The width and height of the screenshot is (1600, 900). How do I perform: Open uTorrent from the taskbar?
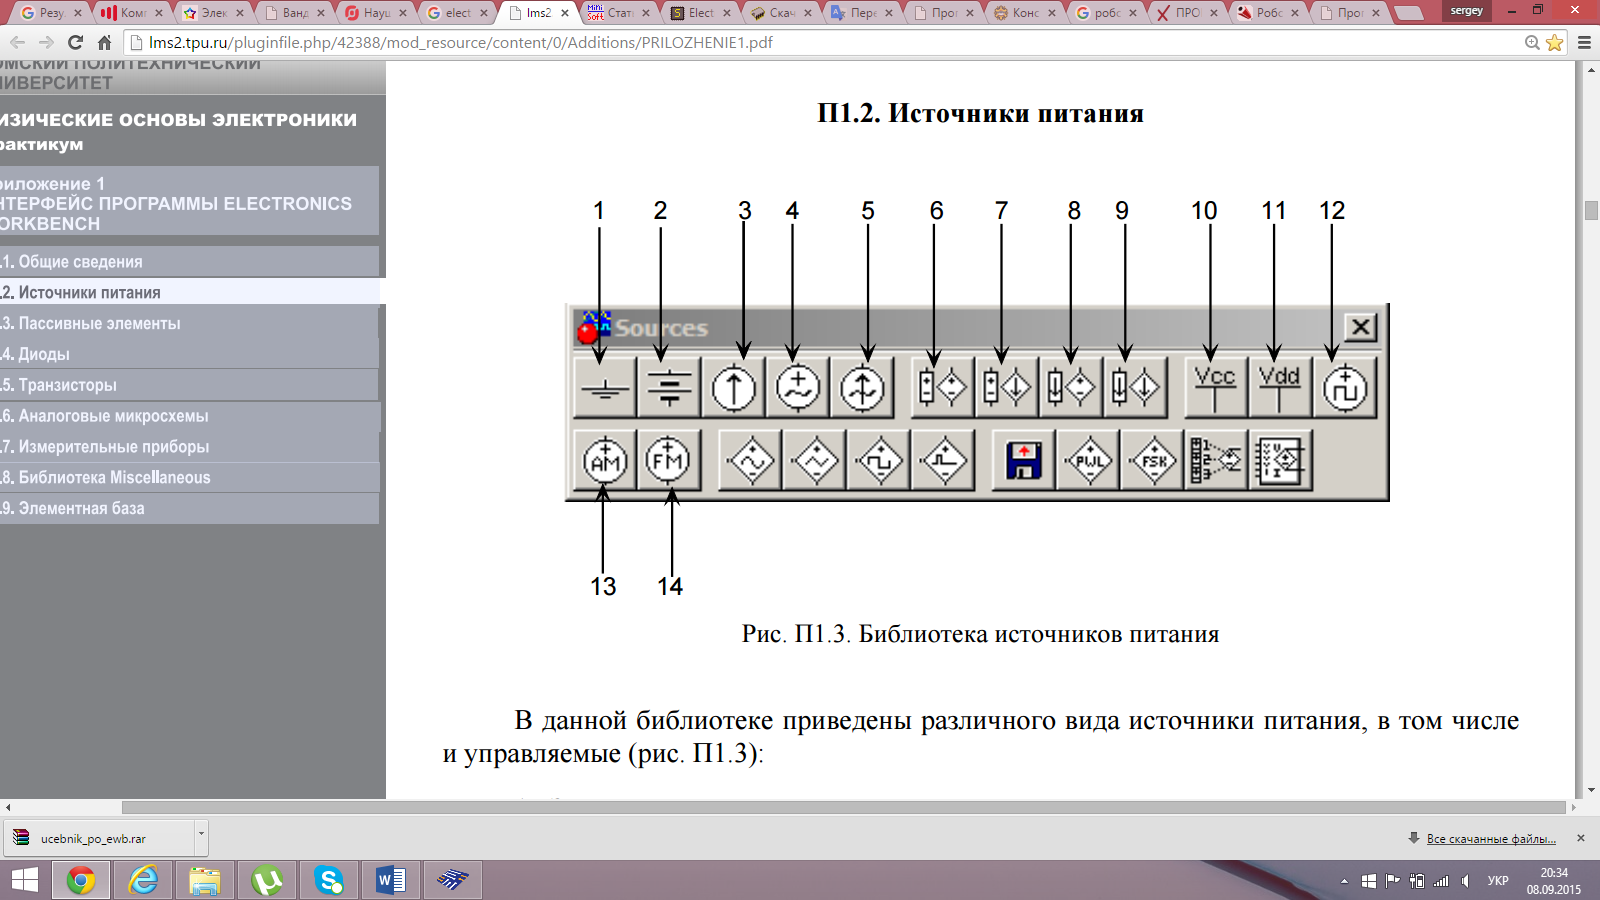pos(266,880)
